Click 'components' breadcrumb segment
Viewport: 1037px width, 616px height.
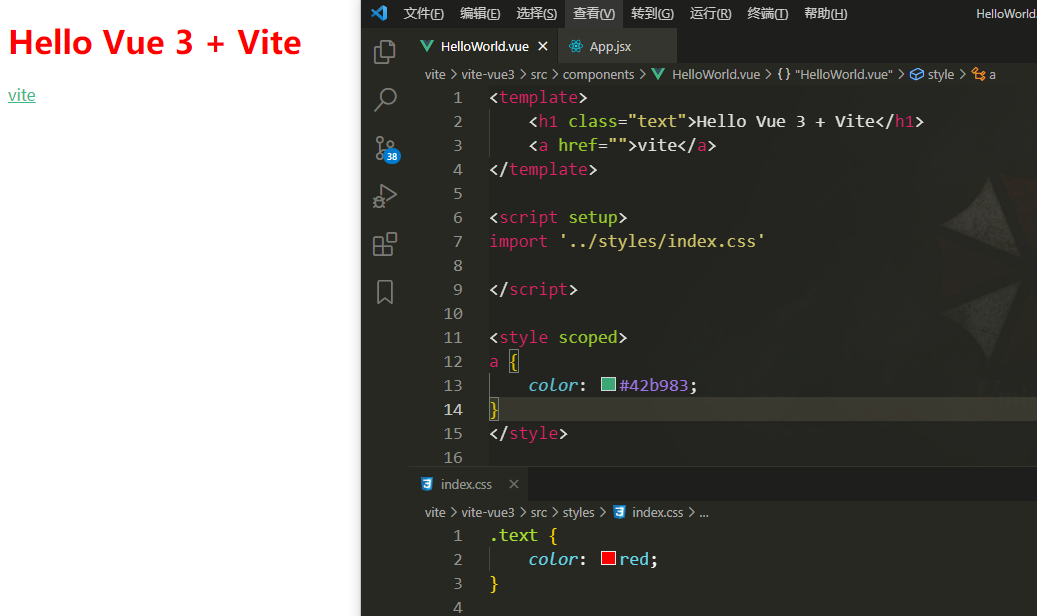[599, 74]
